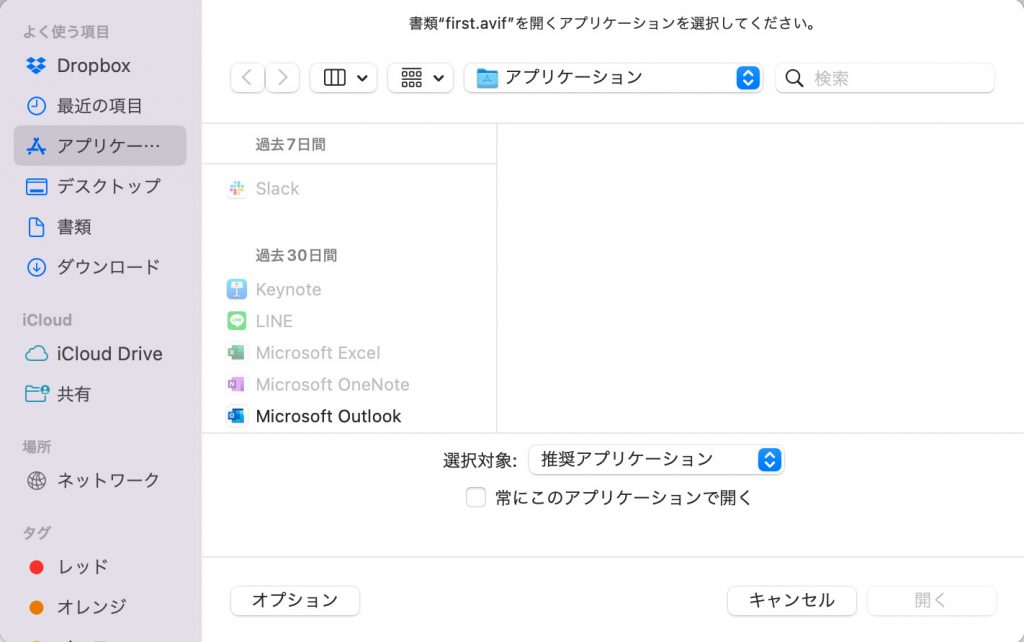Open 共有 in the sidebar
1024x642 pixels.
coord(100,394)
